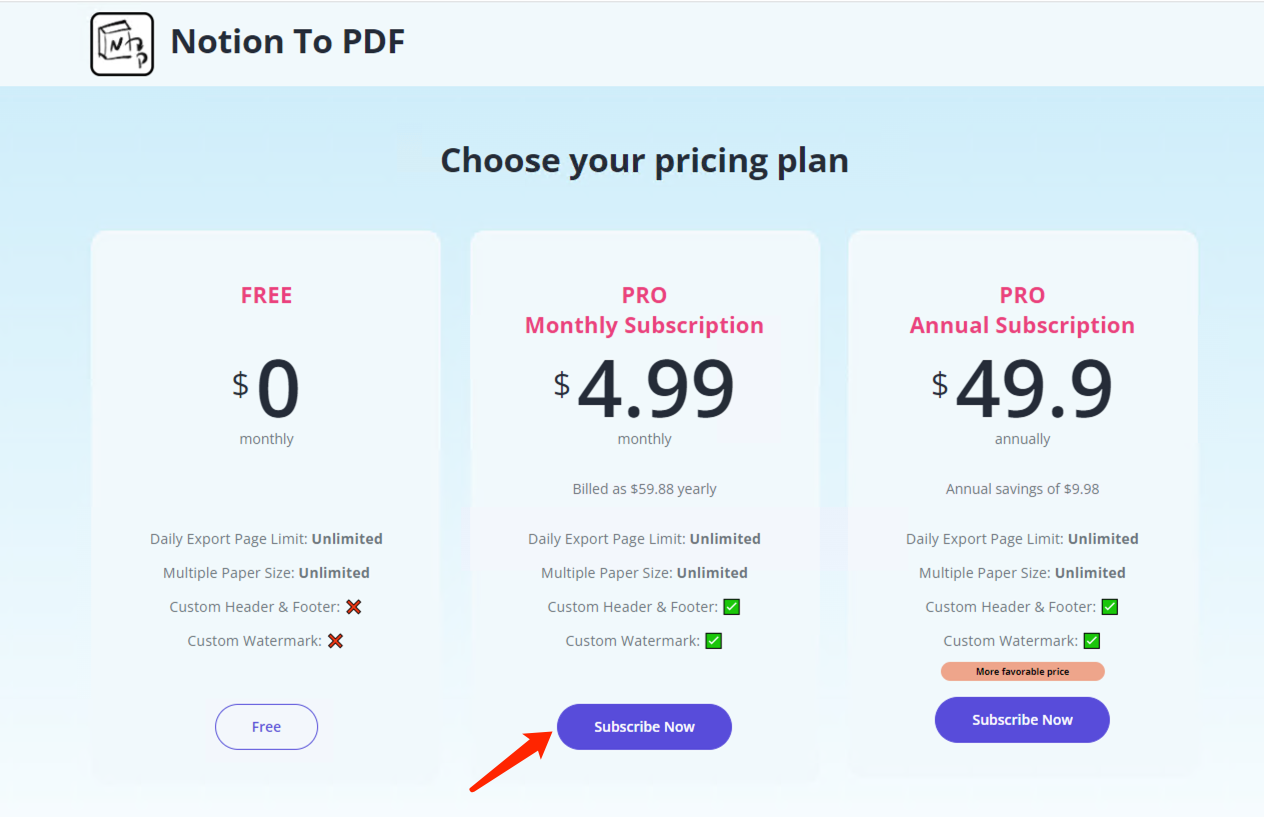Click the green check for PRO Monthly Custom Header & Footer
The height and width of the screenshot is (817, 1264).
[731, 606]
